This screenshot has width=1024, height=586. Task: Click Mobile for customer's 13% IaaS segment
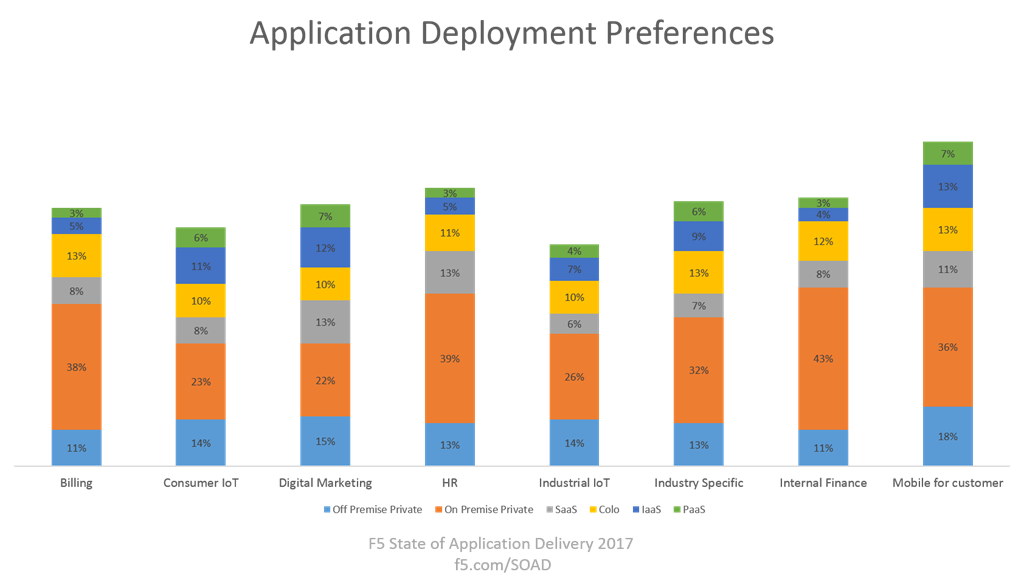pyautogui.click(x=948, y=186)
